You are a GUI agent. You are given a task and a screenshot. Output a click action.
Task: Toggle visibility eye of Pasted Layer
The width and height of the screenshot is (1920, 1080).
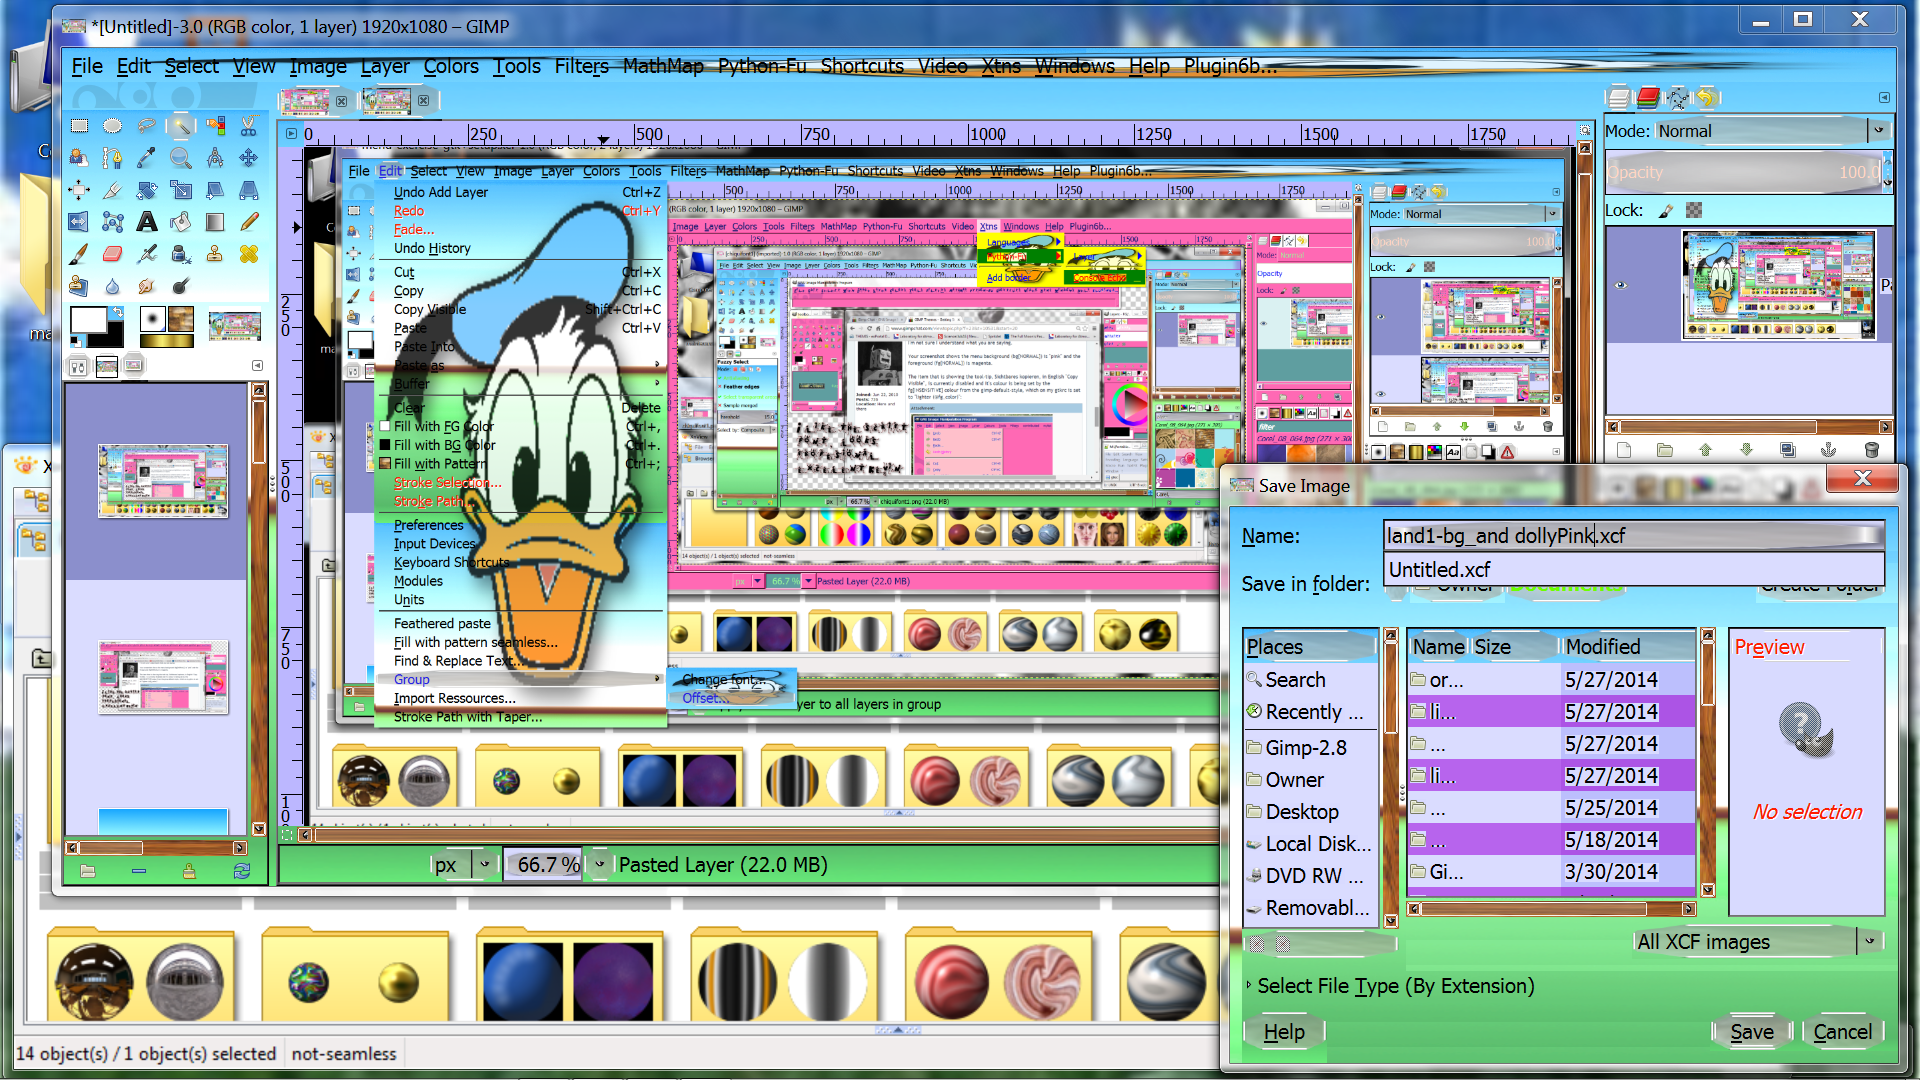tap(1621, 285)
